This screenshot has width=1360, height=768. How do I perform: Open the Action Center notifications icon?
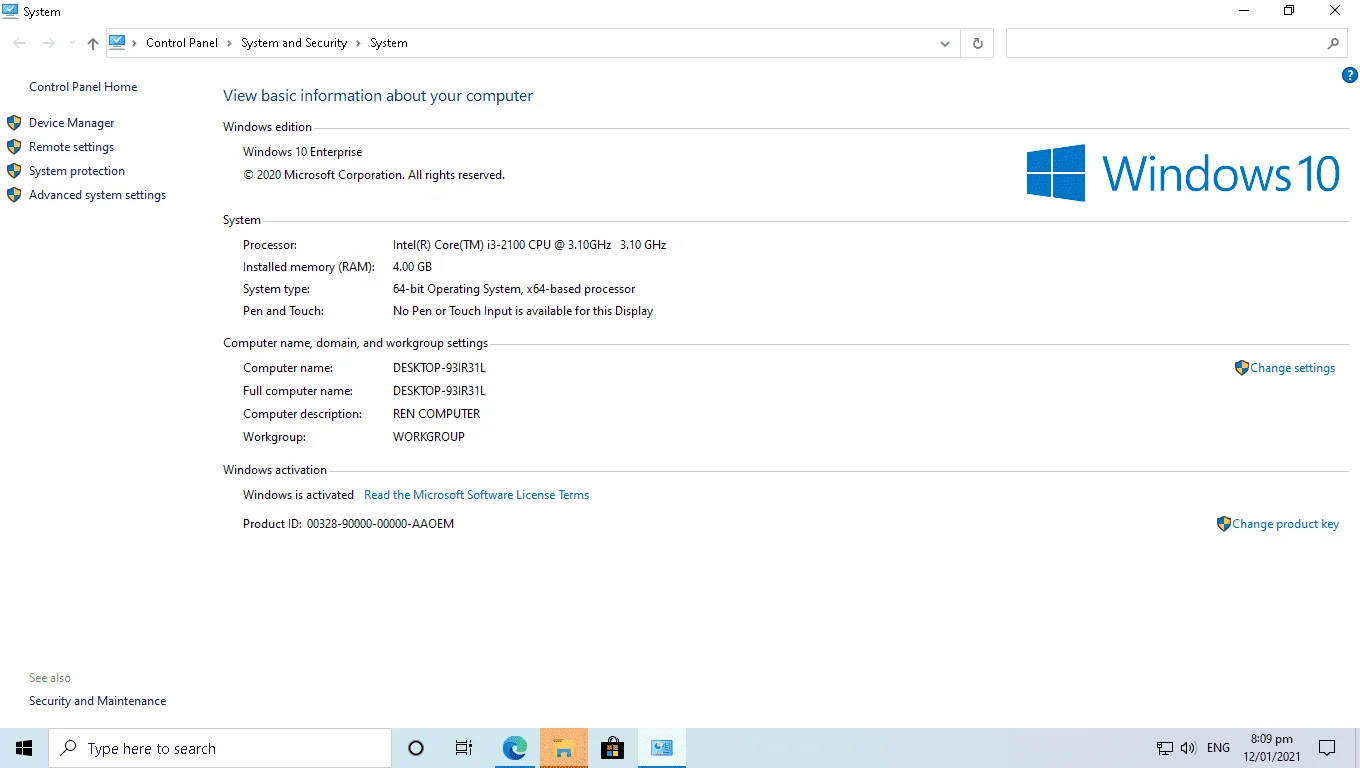pyautogui.click(x=1327, y=748)
